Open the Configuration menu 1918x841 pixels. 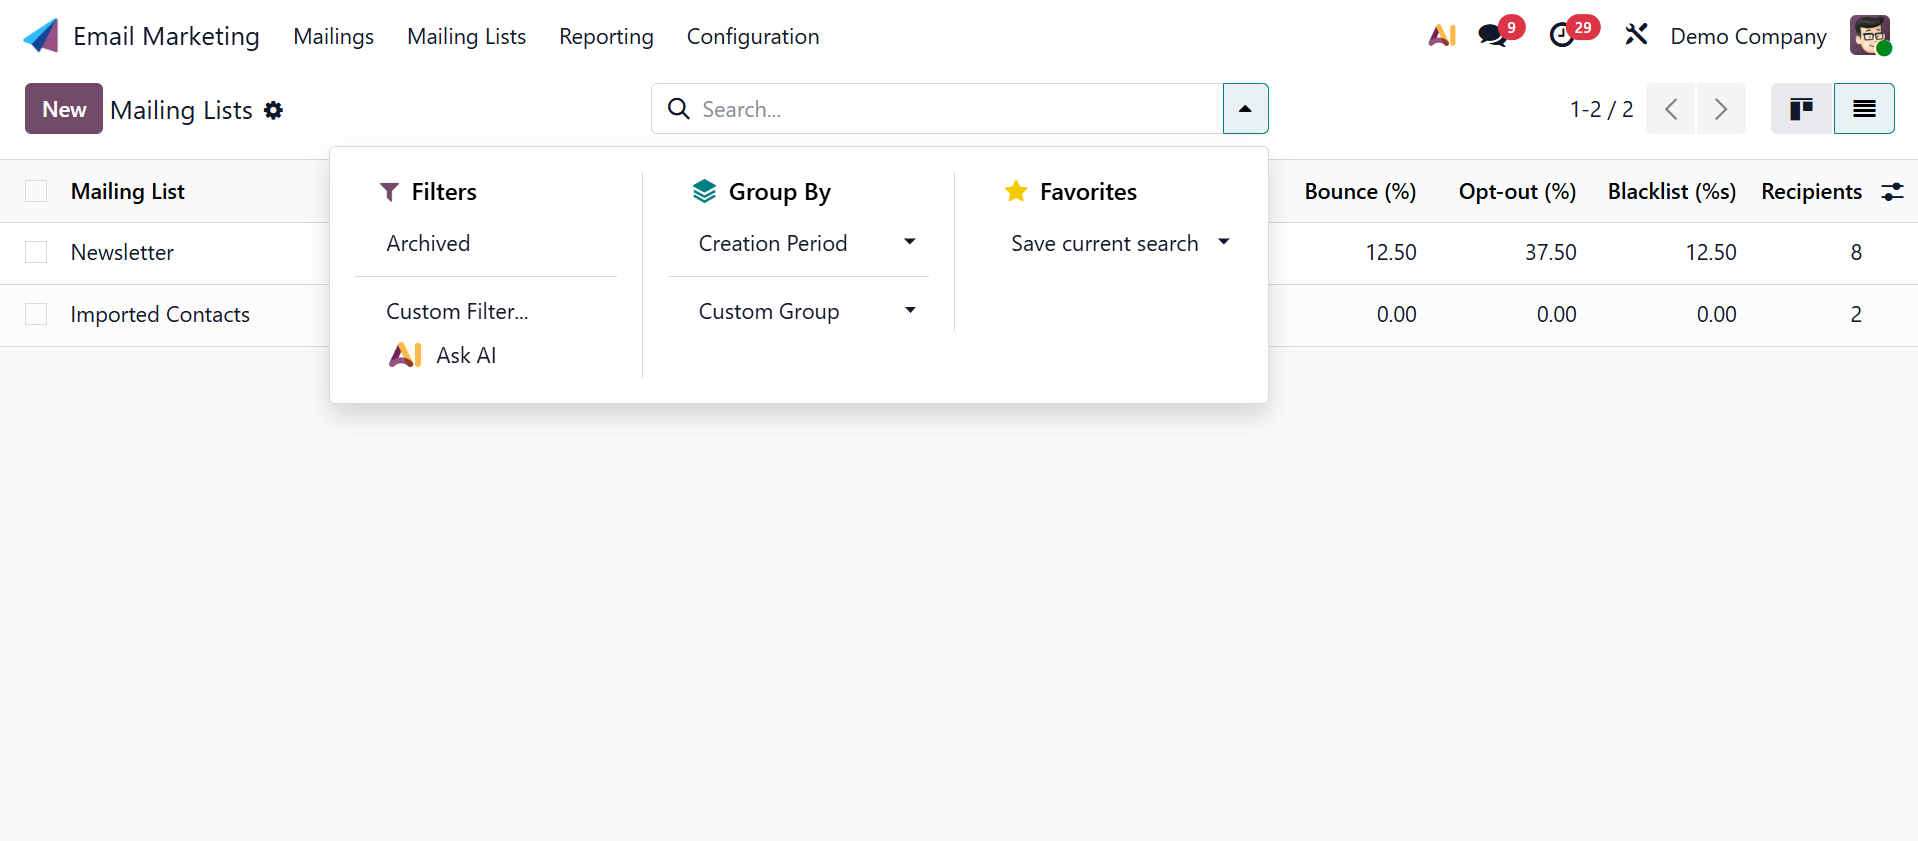pyautogui.click(x=752, y=37)
